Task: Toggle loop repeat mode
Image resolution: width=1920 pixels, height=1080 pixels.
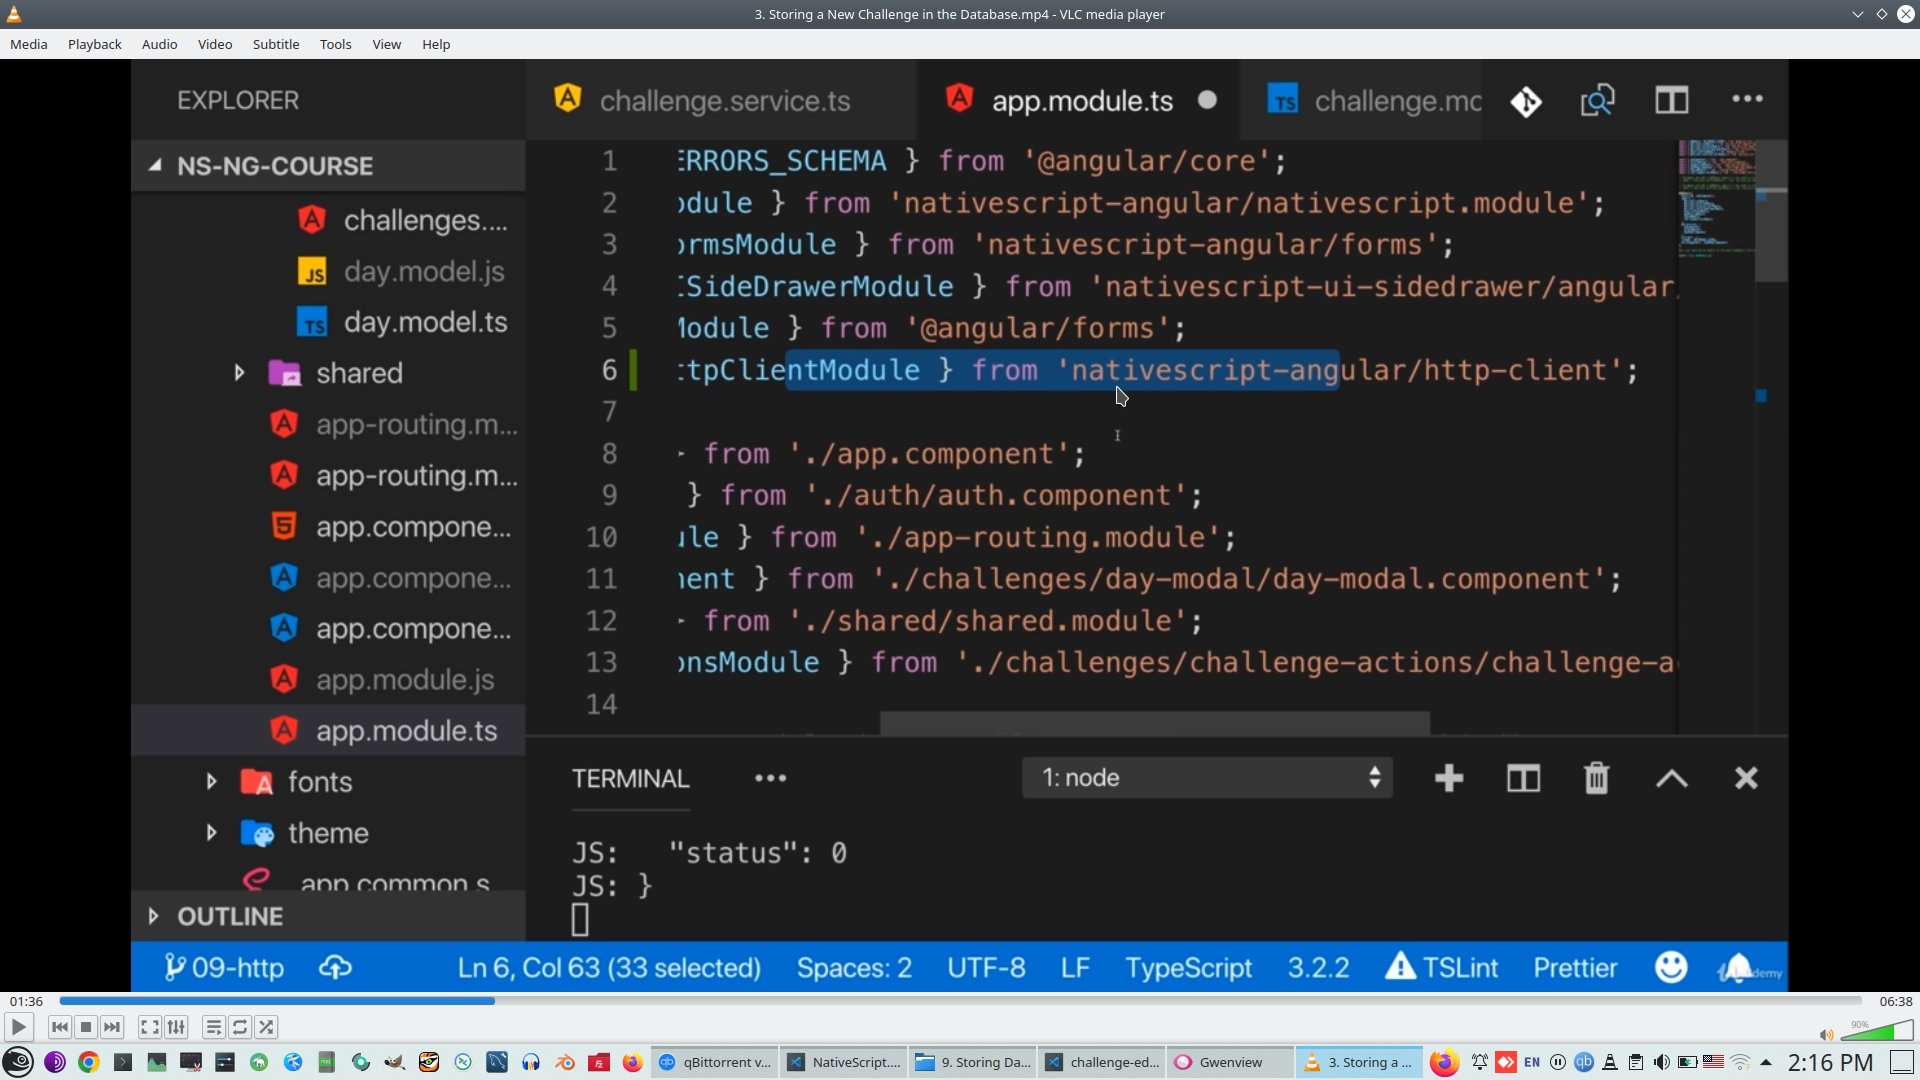Action: click(x=240, y=1027)
